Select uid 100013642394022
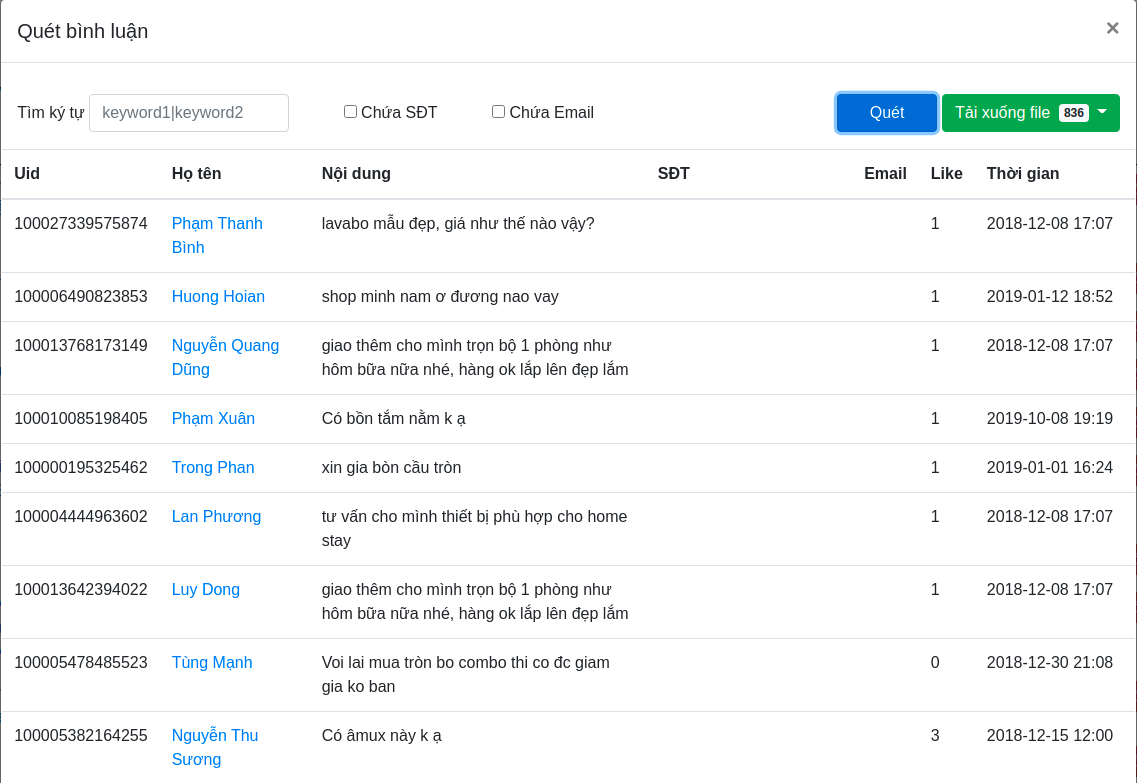 click(81, 590)
